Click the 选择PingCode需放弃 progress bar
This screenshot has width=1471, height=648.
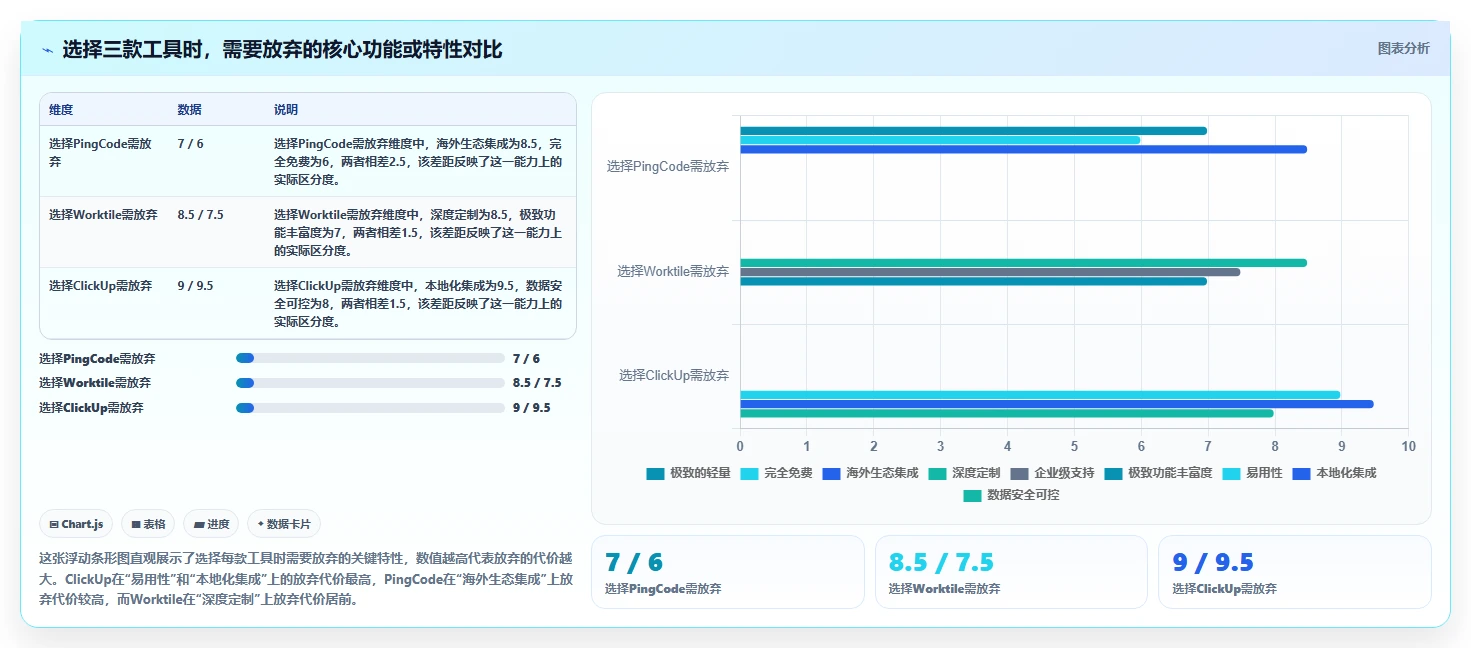(x=370, y=358)
